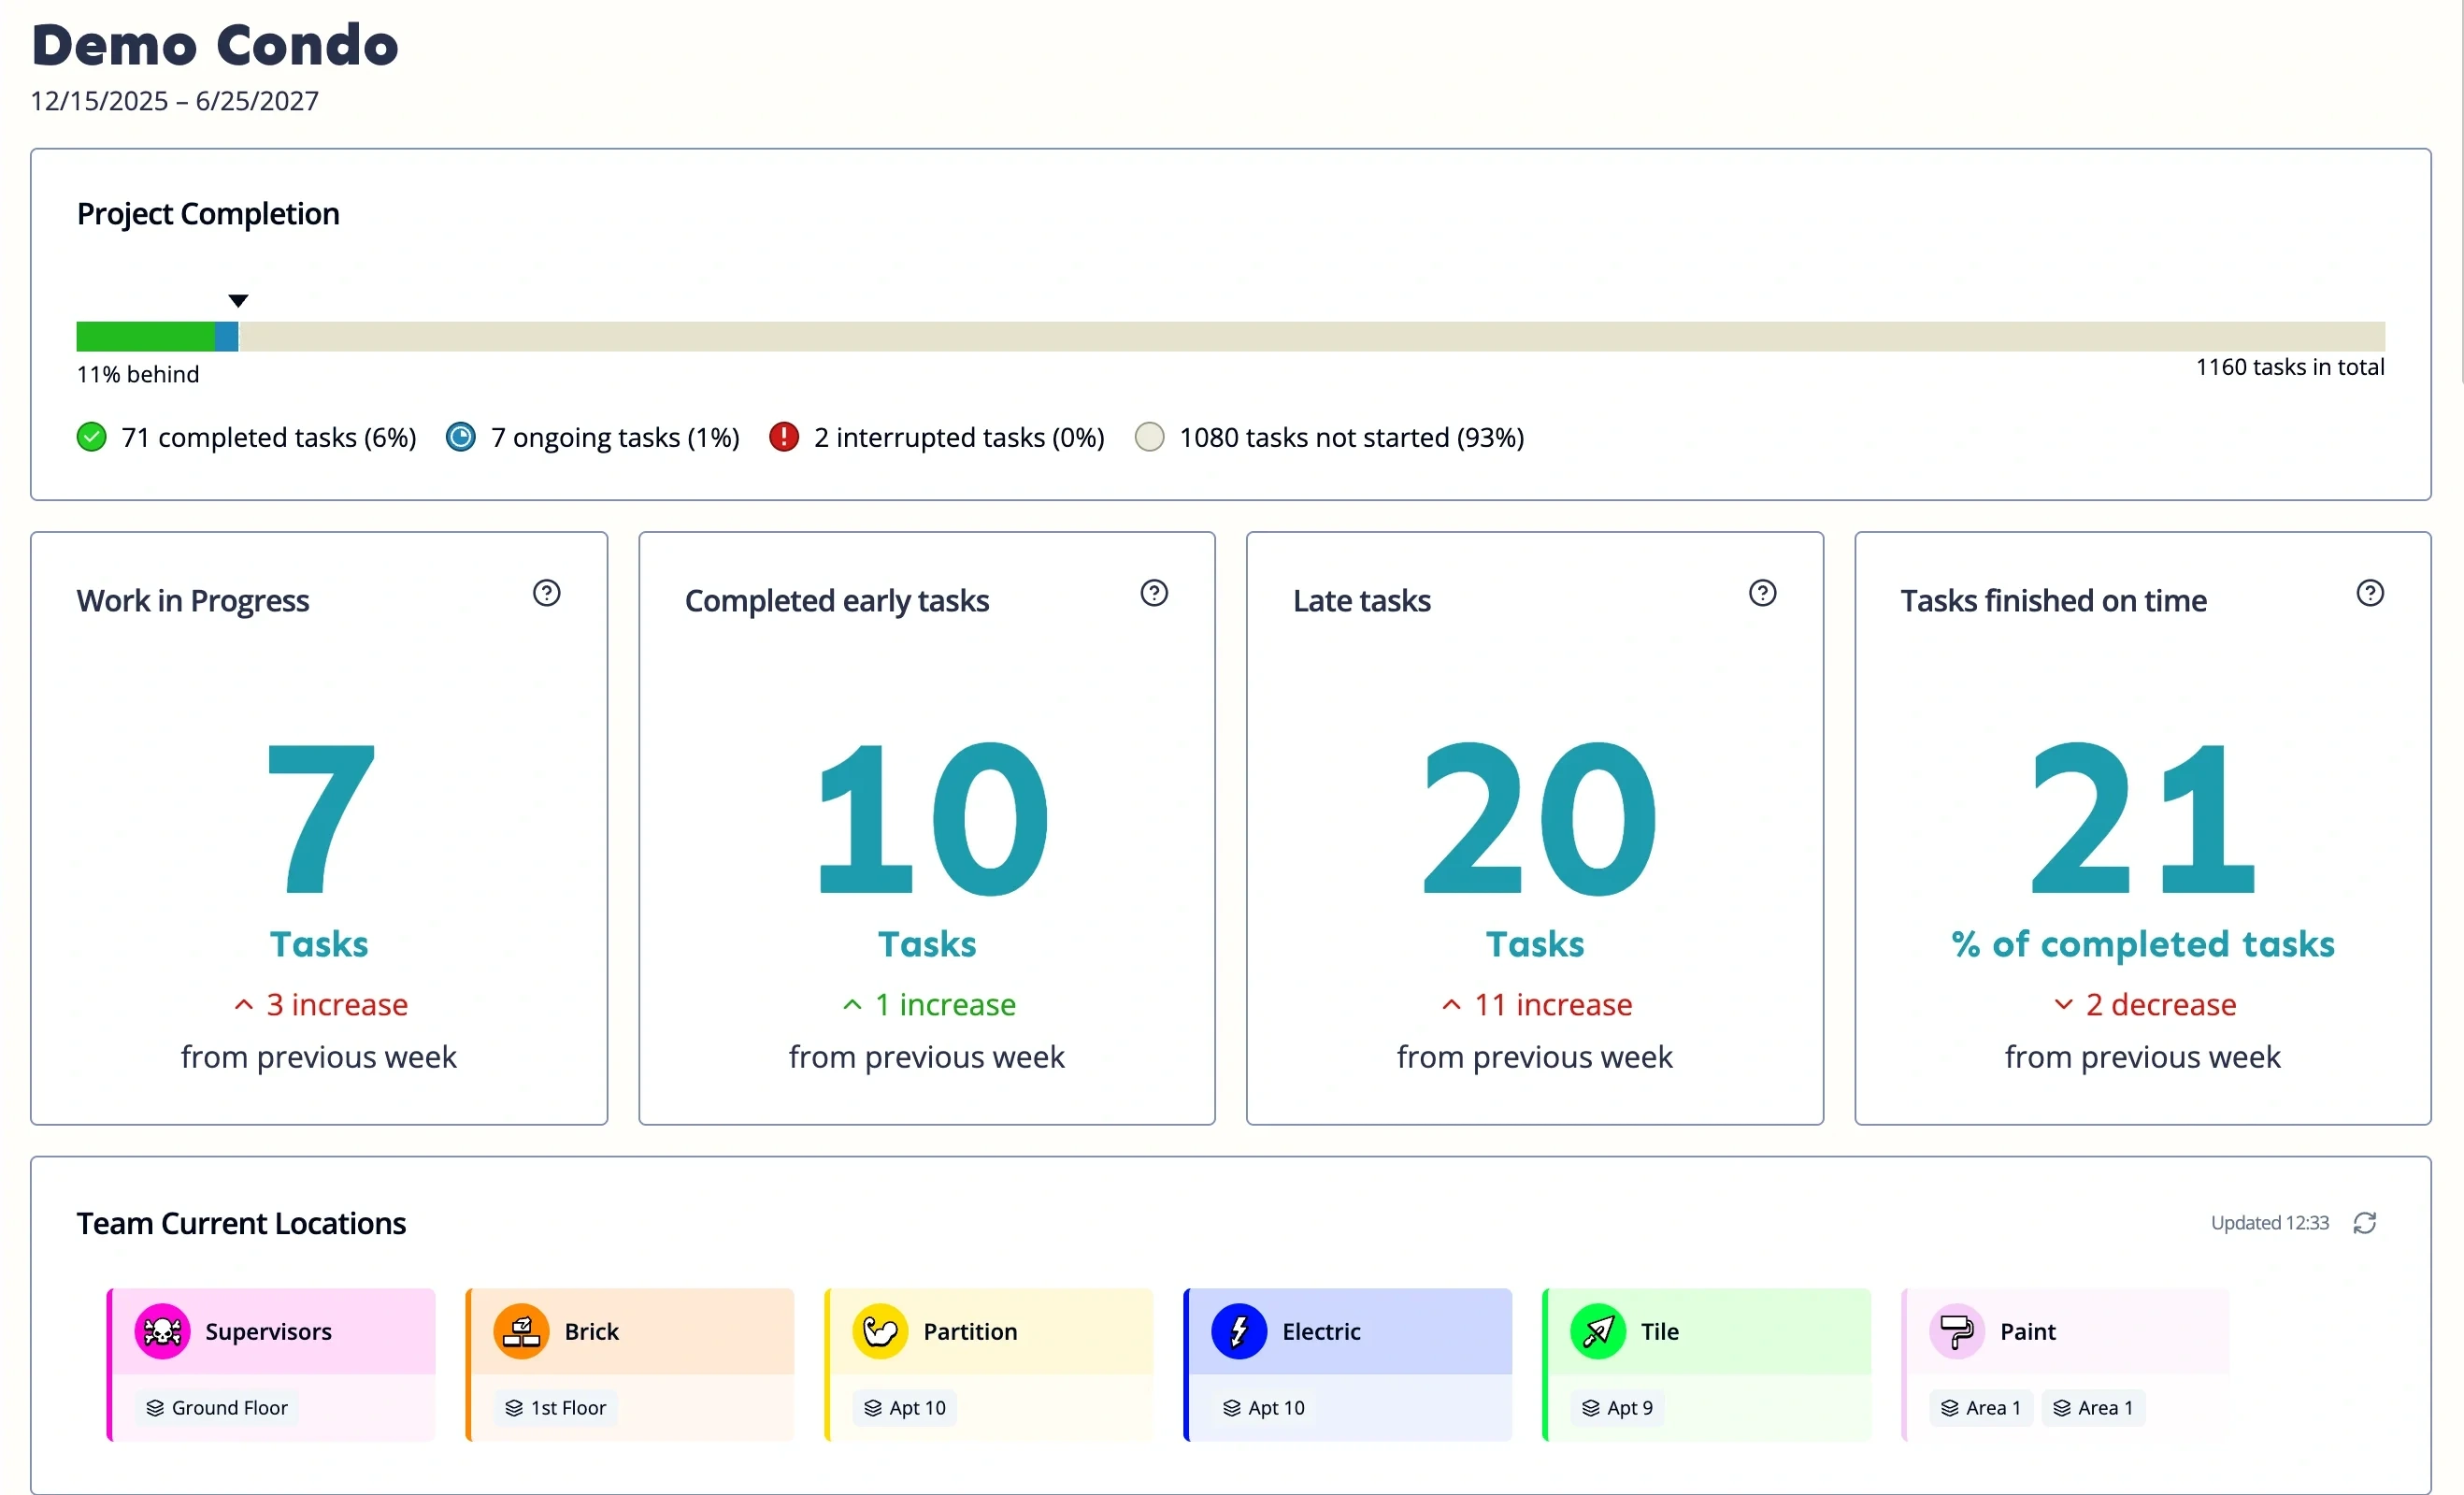The image size is (2464, 1495).
Task: Click the big number 21 in finished on time
Action: (2143, 818)
